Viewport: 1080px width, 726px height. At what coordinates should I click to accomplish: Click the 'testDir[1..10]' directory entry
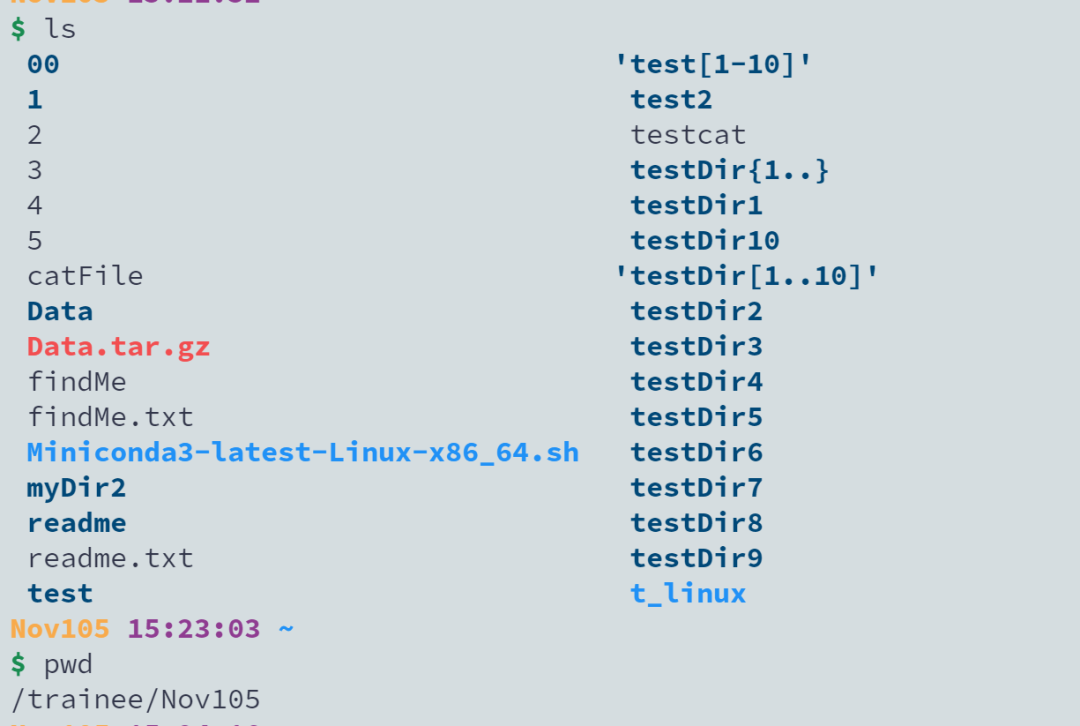747,276
